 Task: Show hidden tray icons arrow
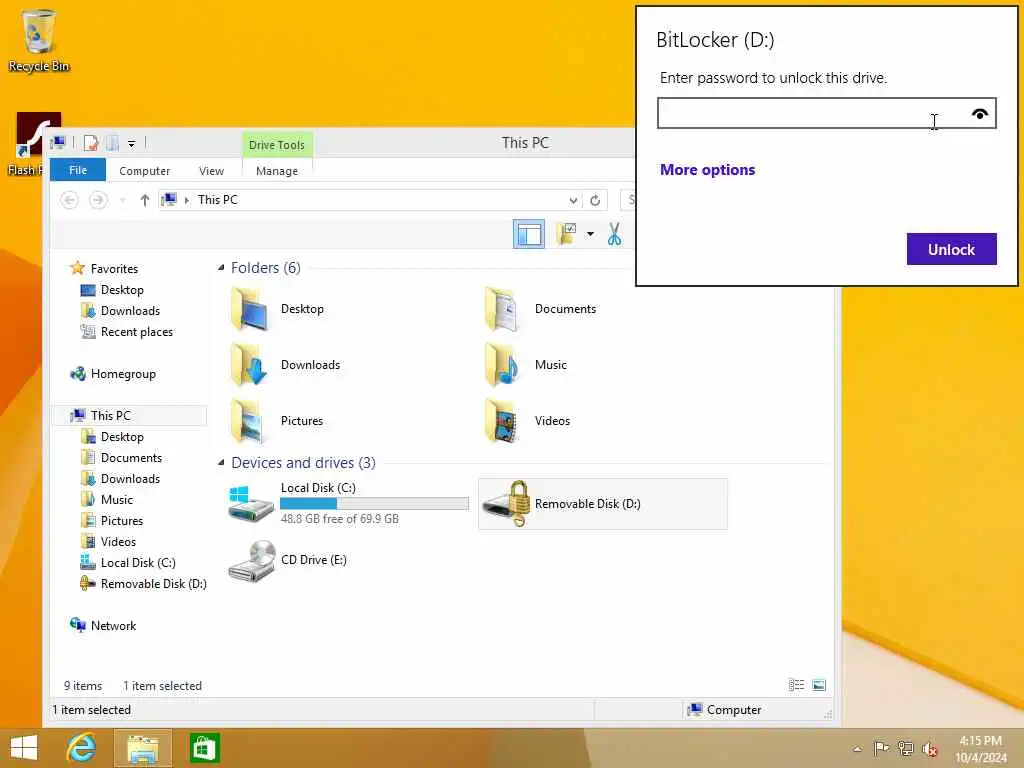click(857, 749)
